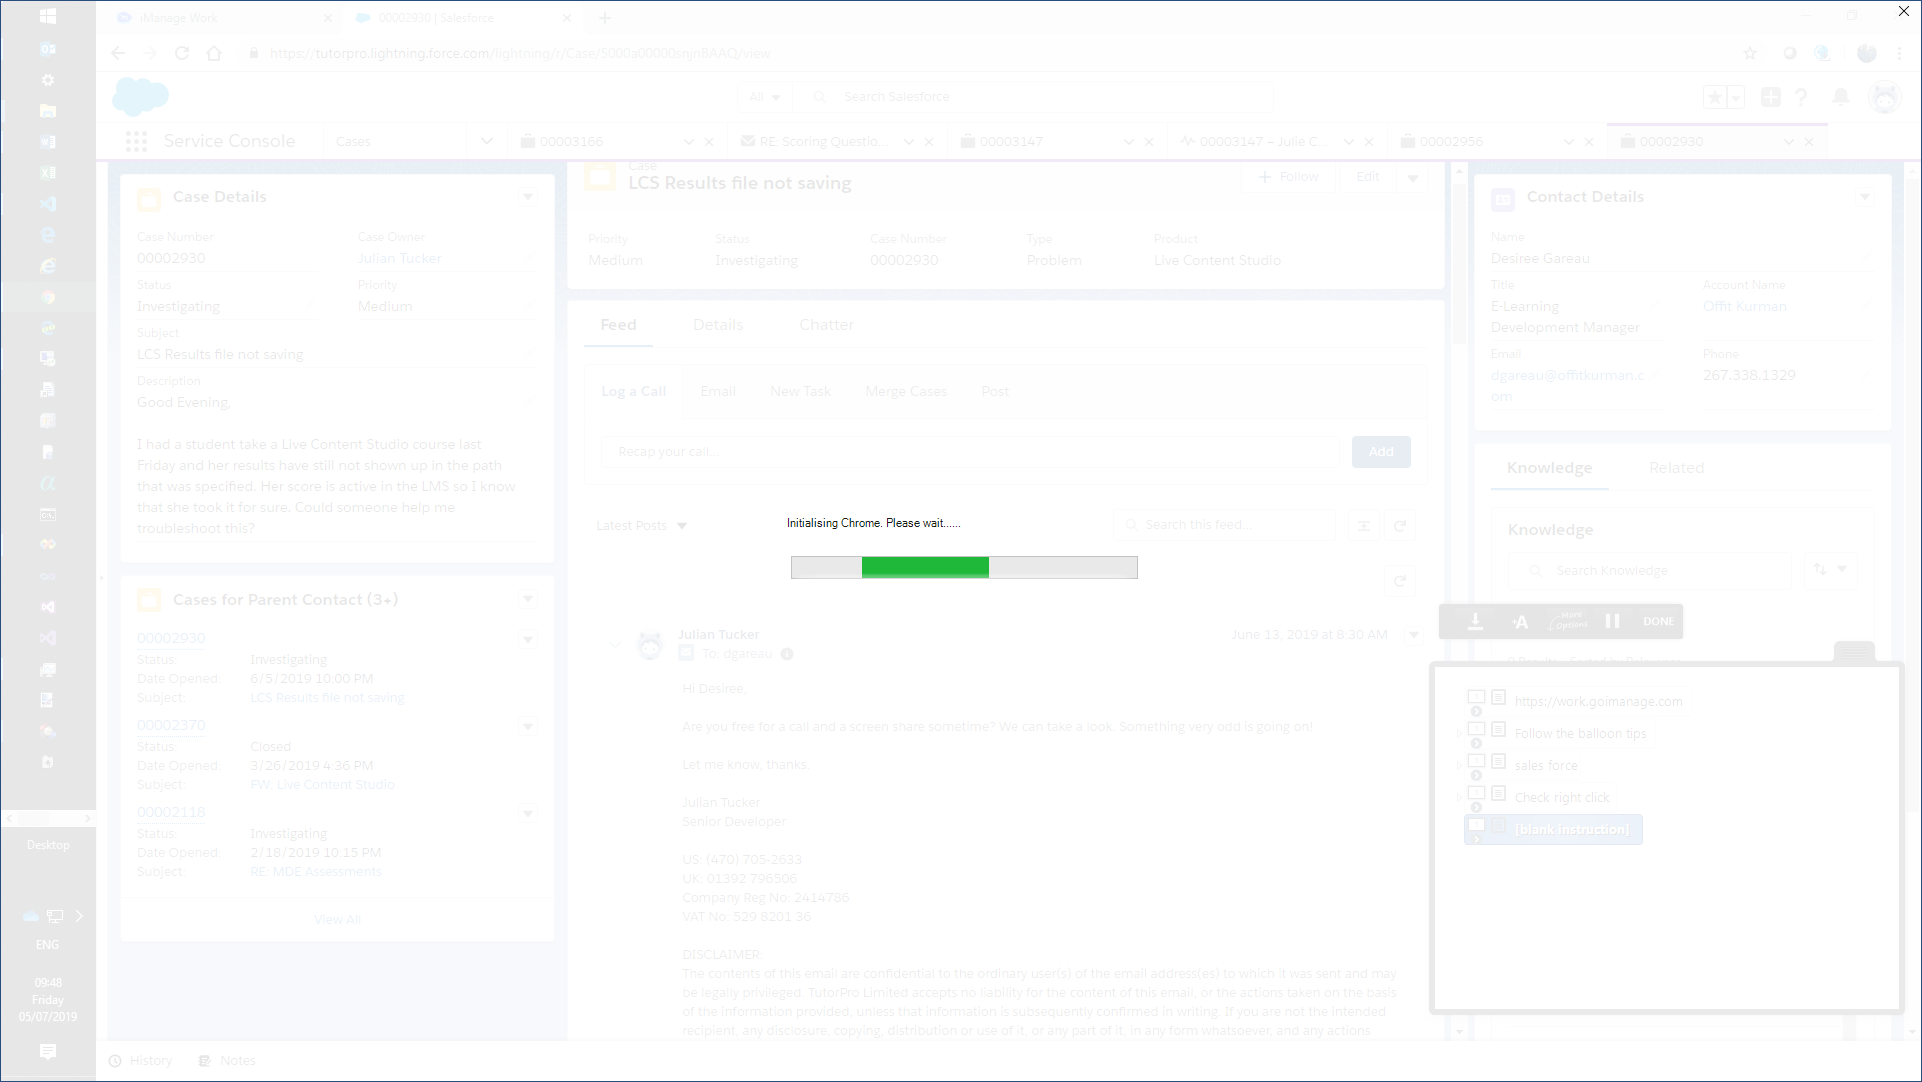The image size is (1922, 1082).
Task: Click View All cases link
Action: click(337, 919)
